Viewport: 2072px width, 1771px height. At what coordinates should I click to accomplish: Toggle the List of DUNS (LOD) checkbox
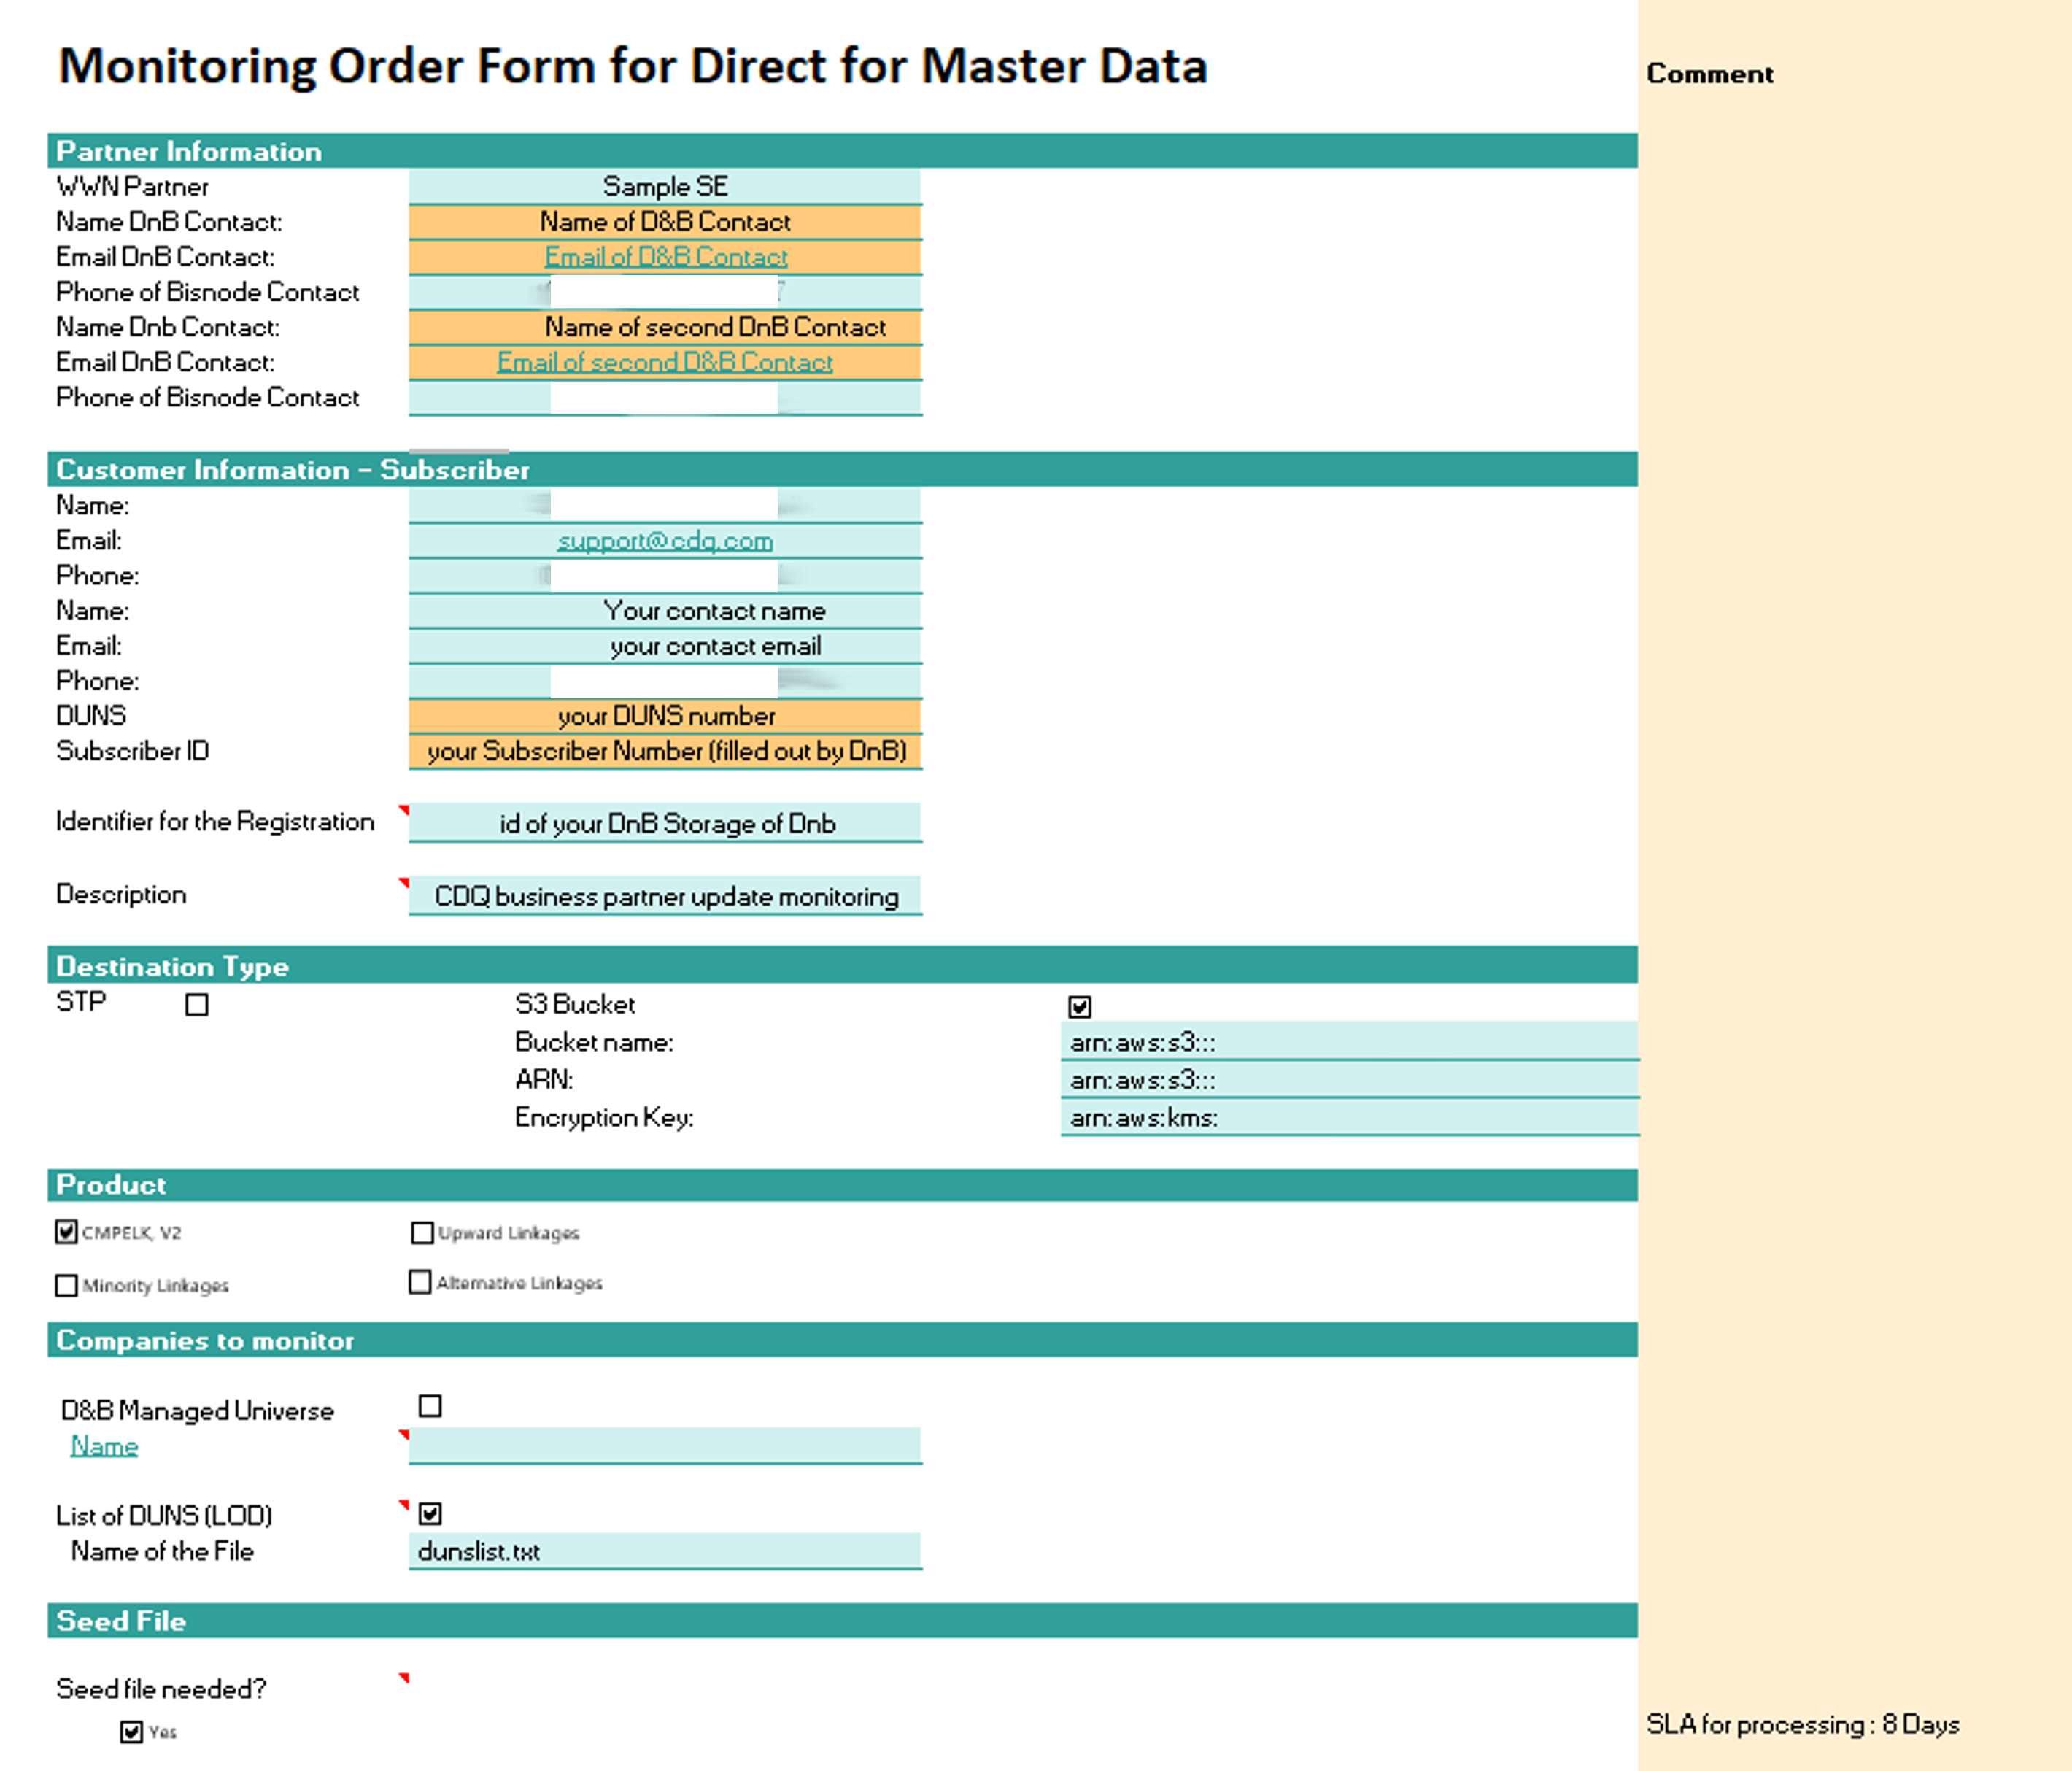(x=430, y=1513)
